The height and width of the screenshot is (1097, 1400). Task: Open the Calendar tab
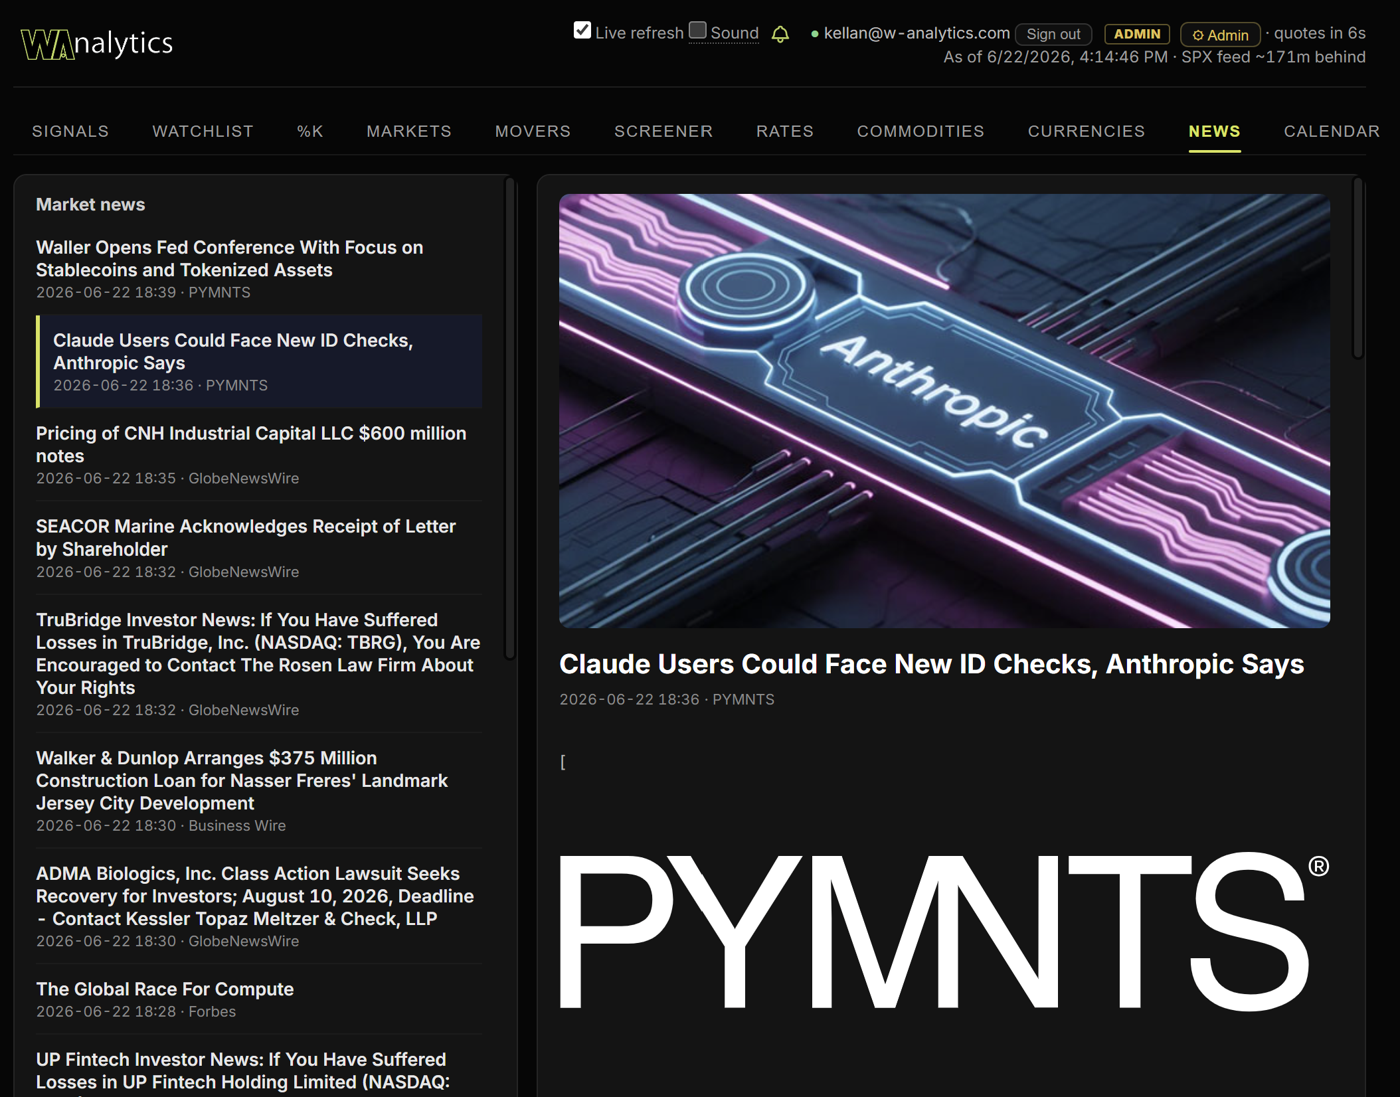click(x=1331, y=131)
